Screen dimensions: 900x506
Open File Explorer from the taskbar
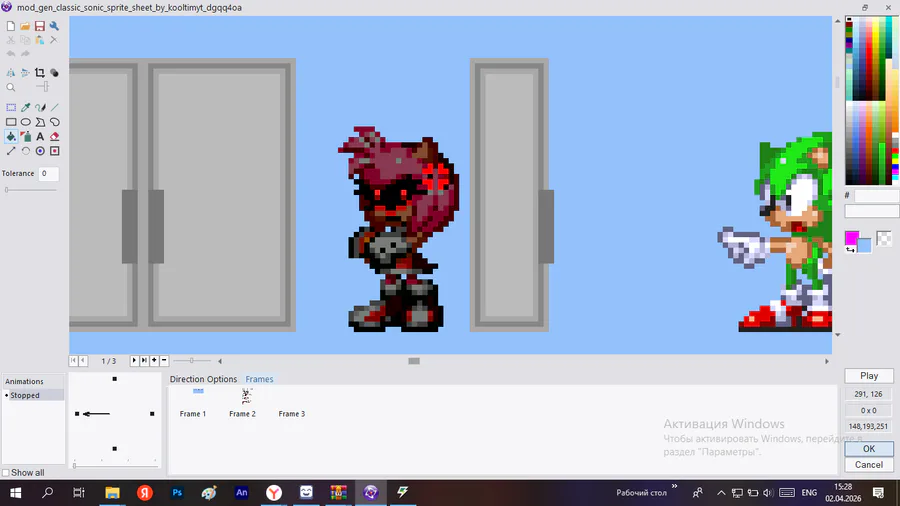tap(112, 492)
